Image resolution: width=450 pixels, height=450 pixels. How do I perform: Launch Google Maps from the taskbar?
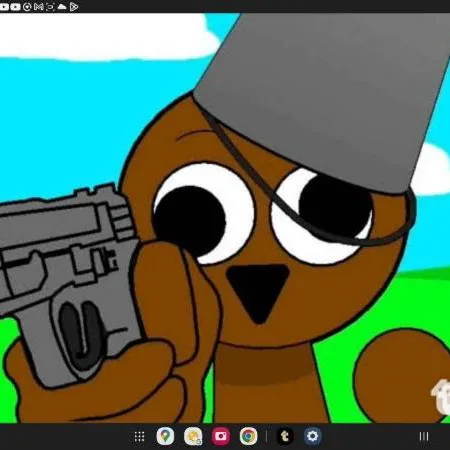click(x=165, y=436)
